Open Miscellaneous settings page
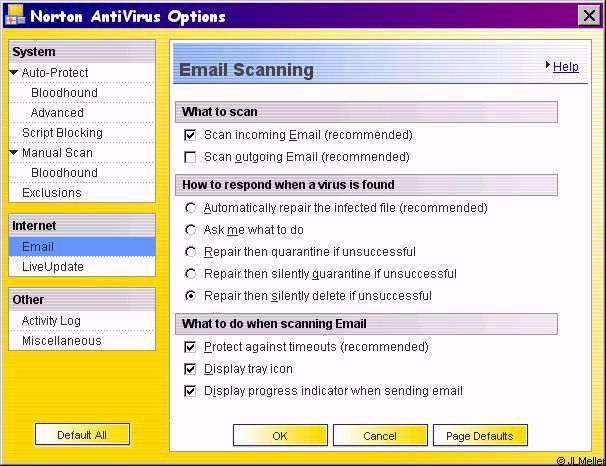 click(x=61, y=341)
